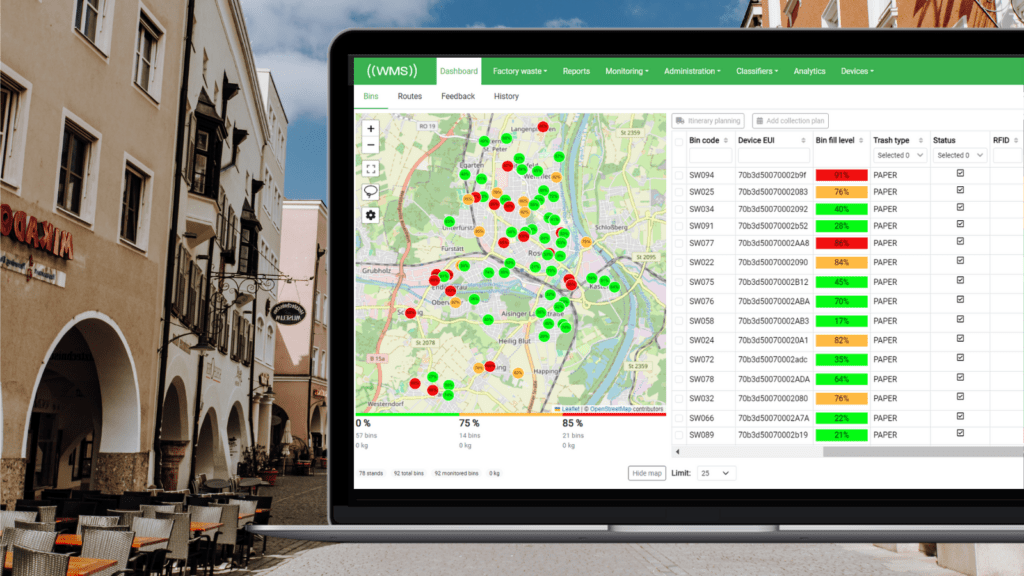Open the Factory waste menu
The height and width of the screenshot is (576, 1024).
tap(521, 71)
